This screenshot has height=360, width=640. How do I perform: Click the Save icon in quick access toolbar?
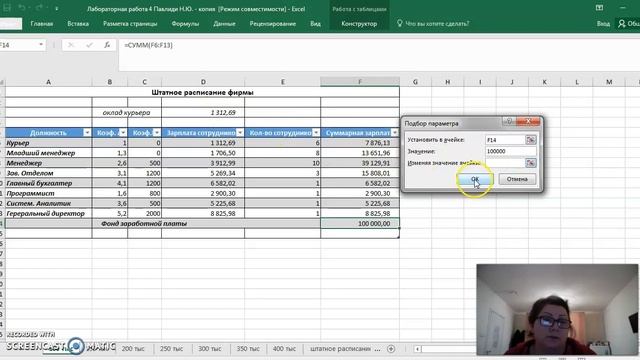(x=7, y=8)
